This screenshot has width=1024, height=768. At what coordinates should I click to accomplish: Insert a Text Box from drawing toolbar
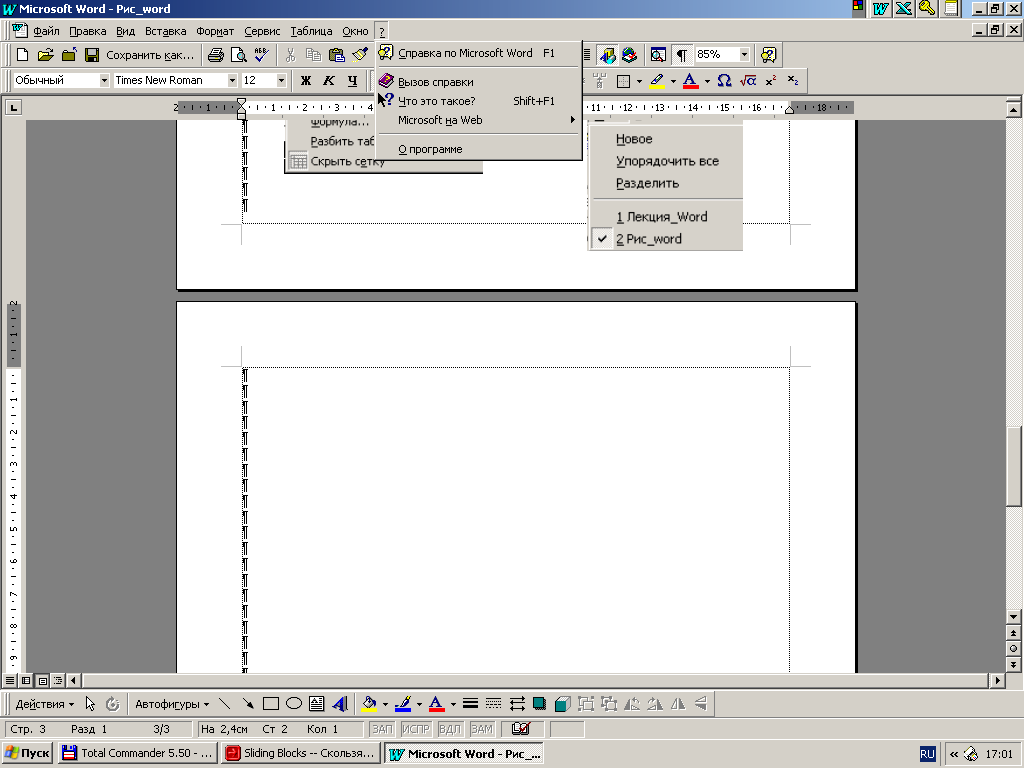(x=317, y=703)
